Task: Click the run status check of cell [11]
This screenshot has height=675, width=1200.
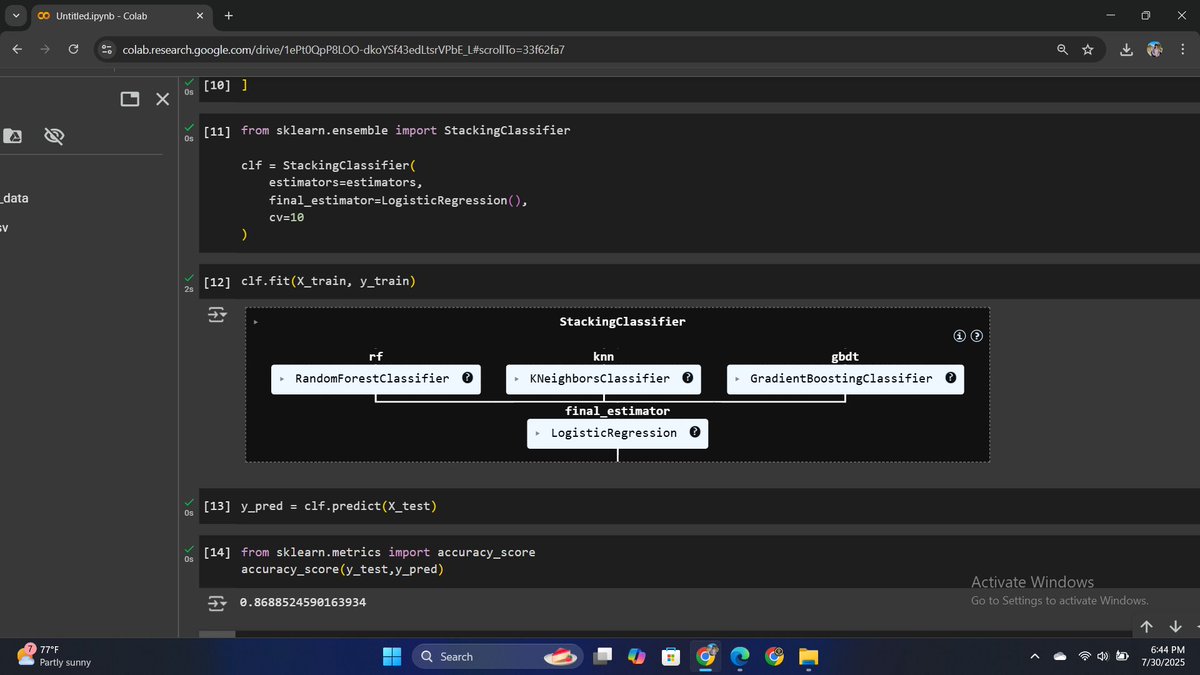Action: click(x=189, y=127)
